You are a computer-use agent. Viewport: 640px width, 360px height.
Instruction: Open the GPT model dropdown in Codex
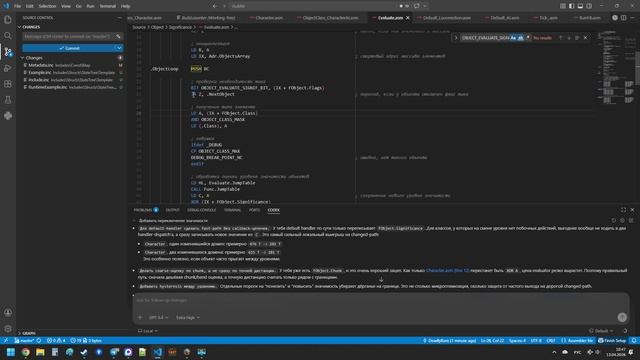click(x=158, y=317)
